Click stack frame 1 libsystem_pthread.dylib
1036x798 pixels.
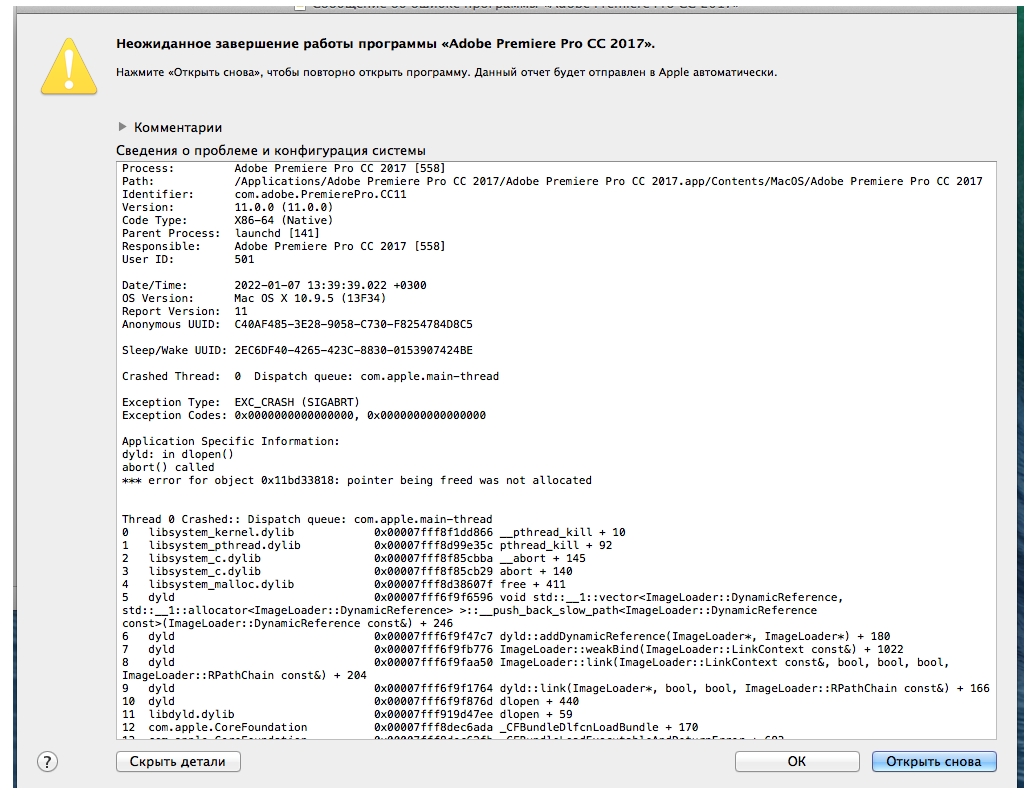367,545
